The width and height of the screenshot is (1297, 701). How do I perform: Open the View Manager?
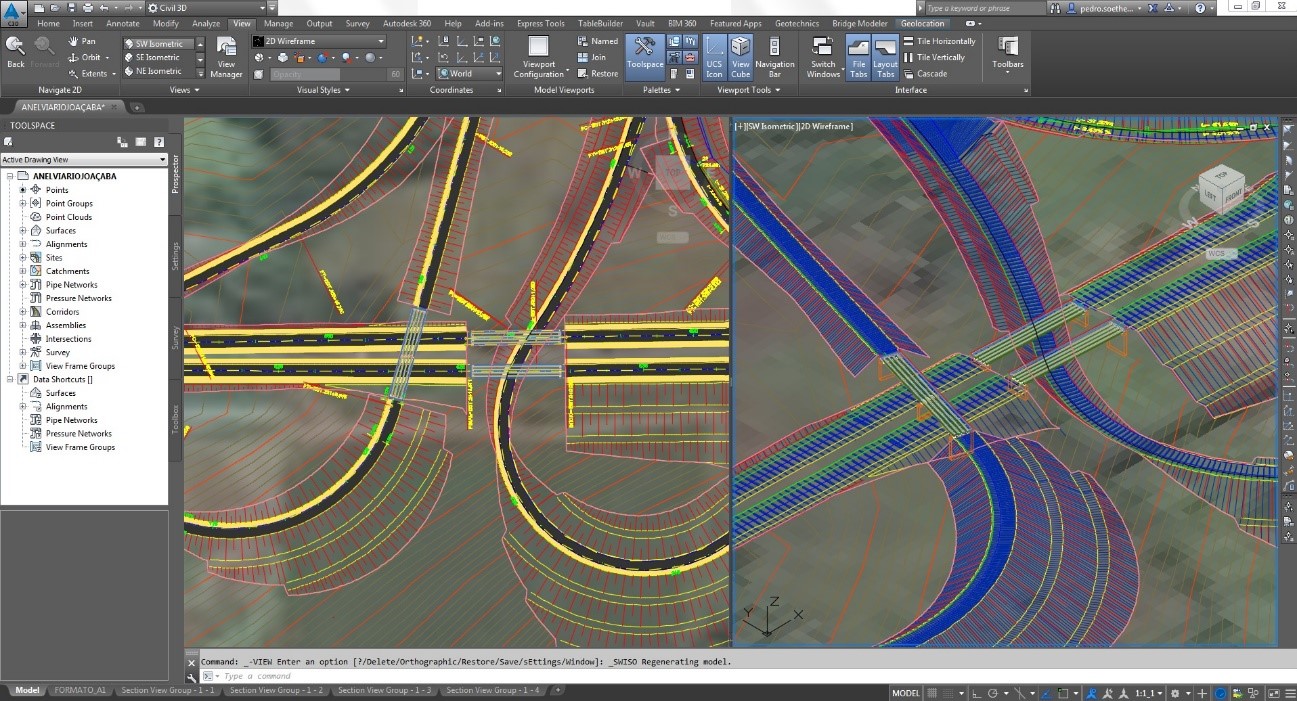tap(226, 56)
